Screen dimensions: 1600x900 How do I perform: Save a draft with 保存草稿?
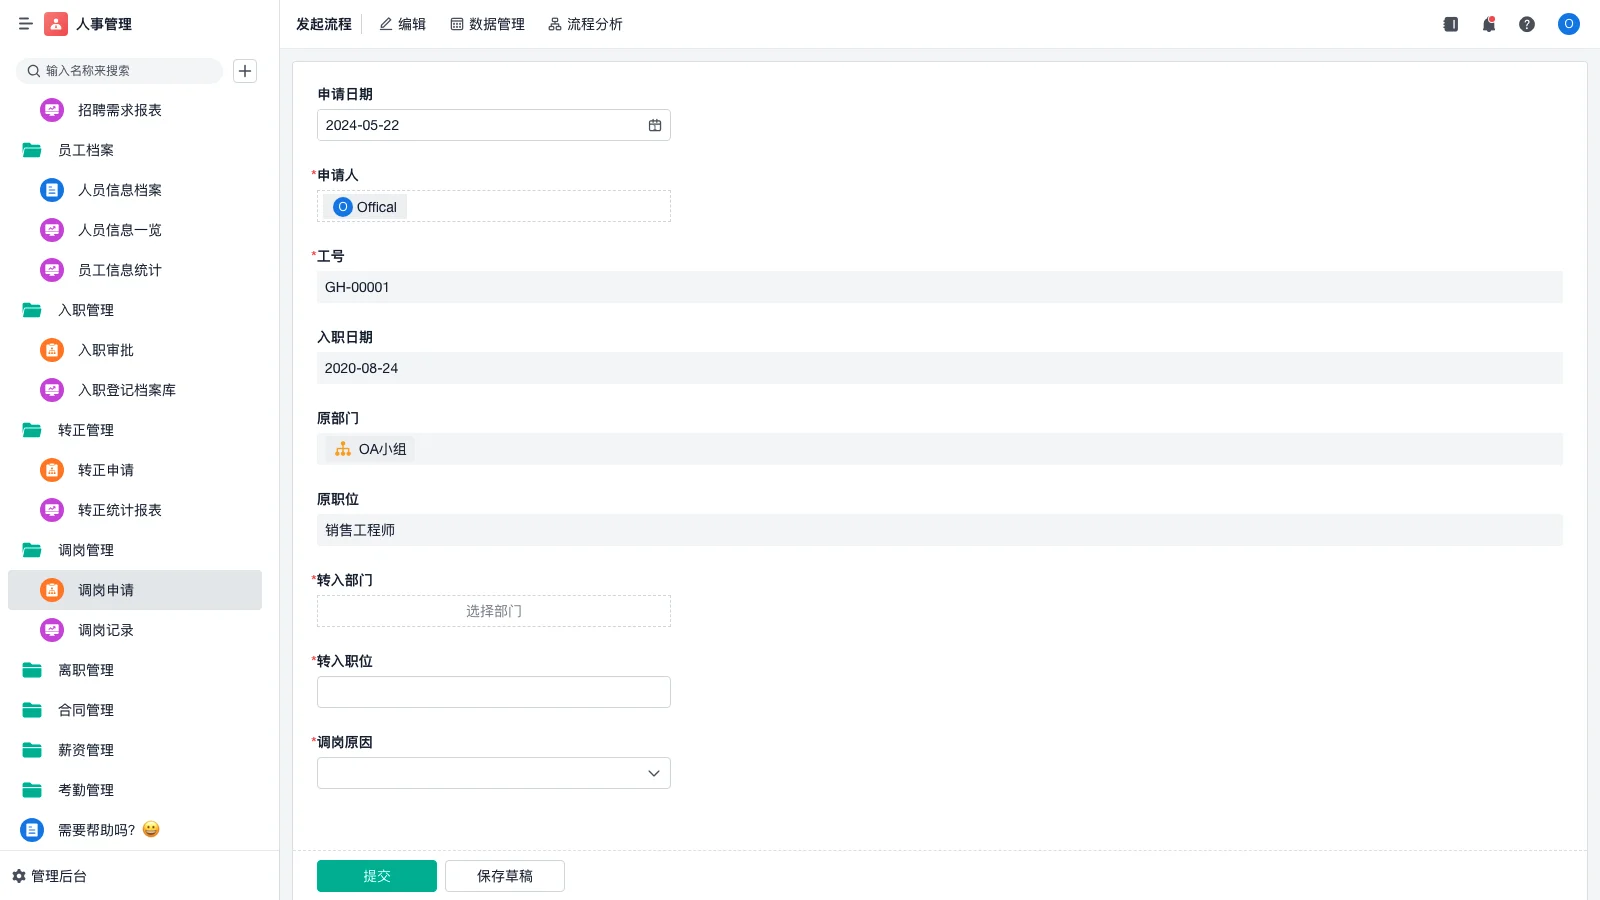(504, 875)
